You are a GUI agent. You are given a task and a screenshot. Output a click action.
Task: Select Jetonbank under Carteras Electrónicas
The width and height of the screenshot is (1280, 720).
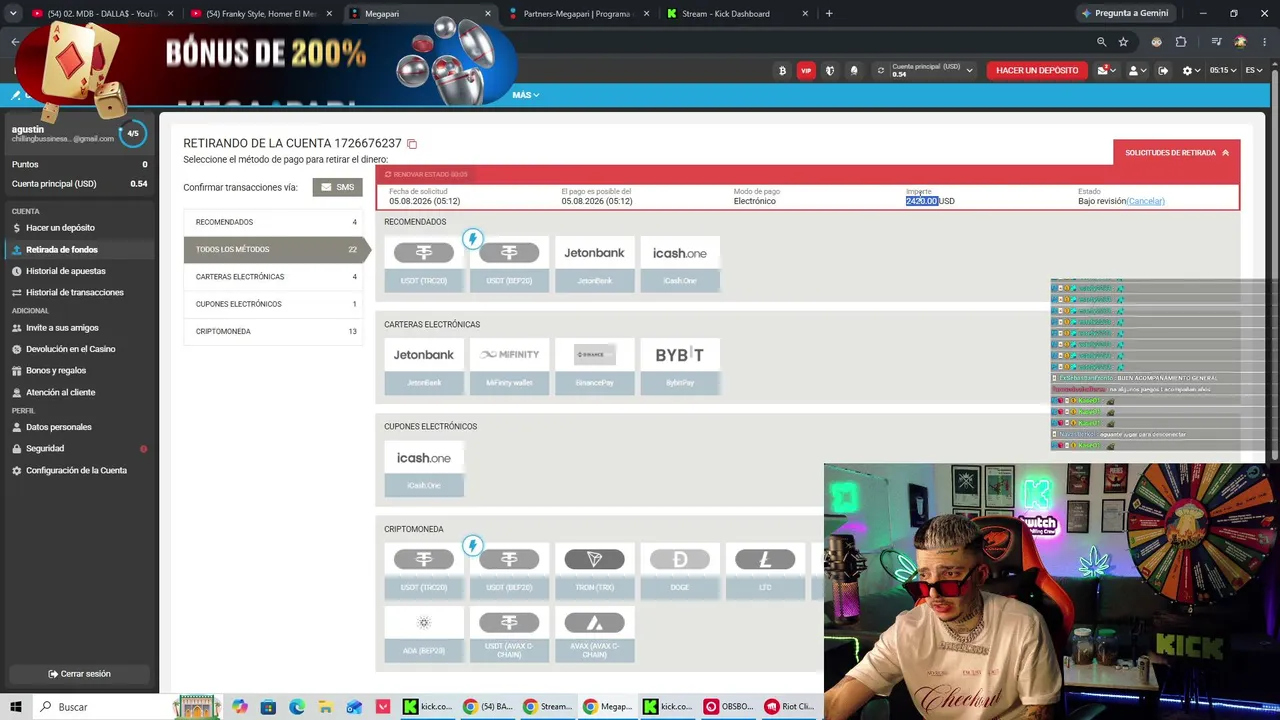click(424, 366)
